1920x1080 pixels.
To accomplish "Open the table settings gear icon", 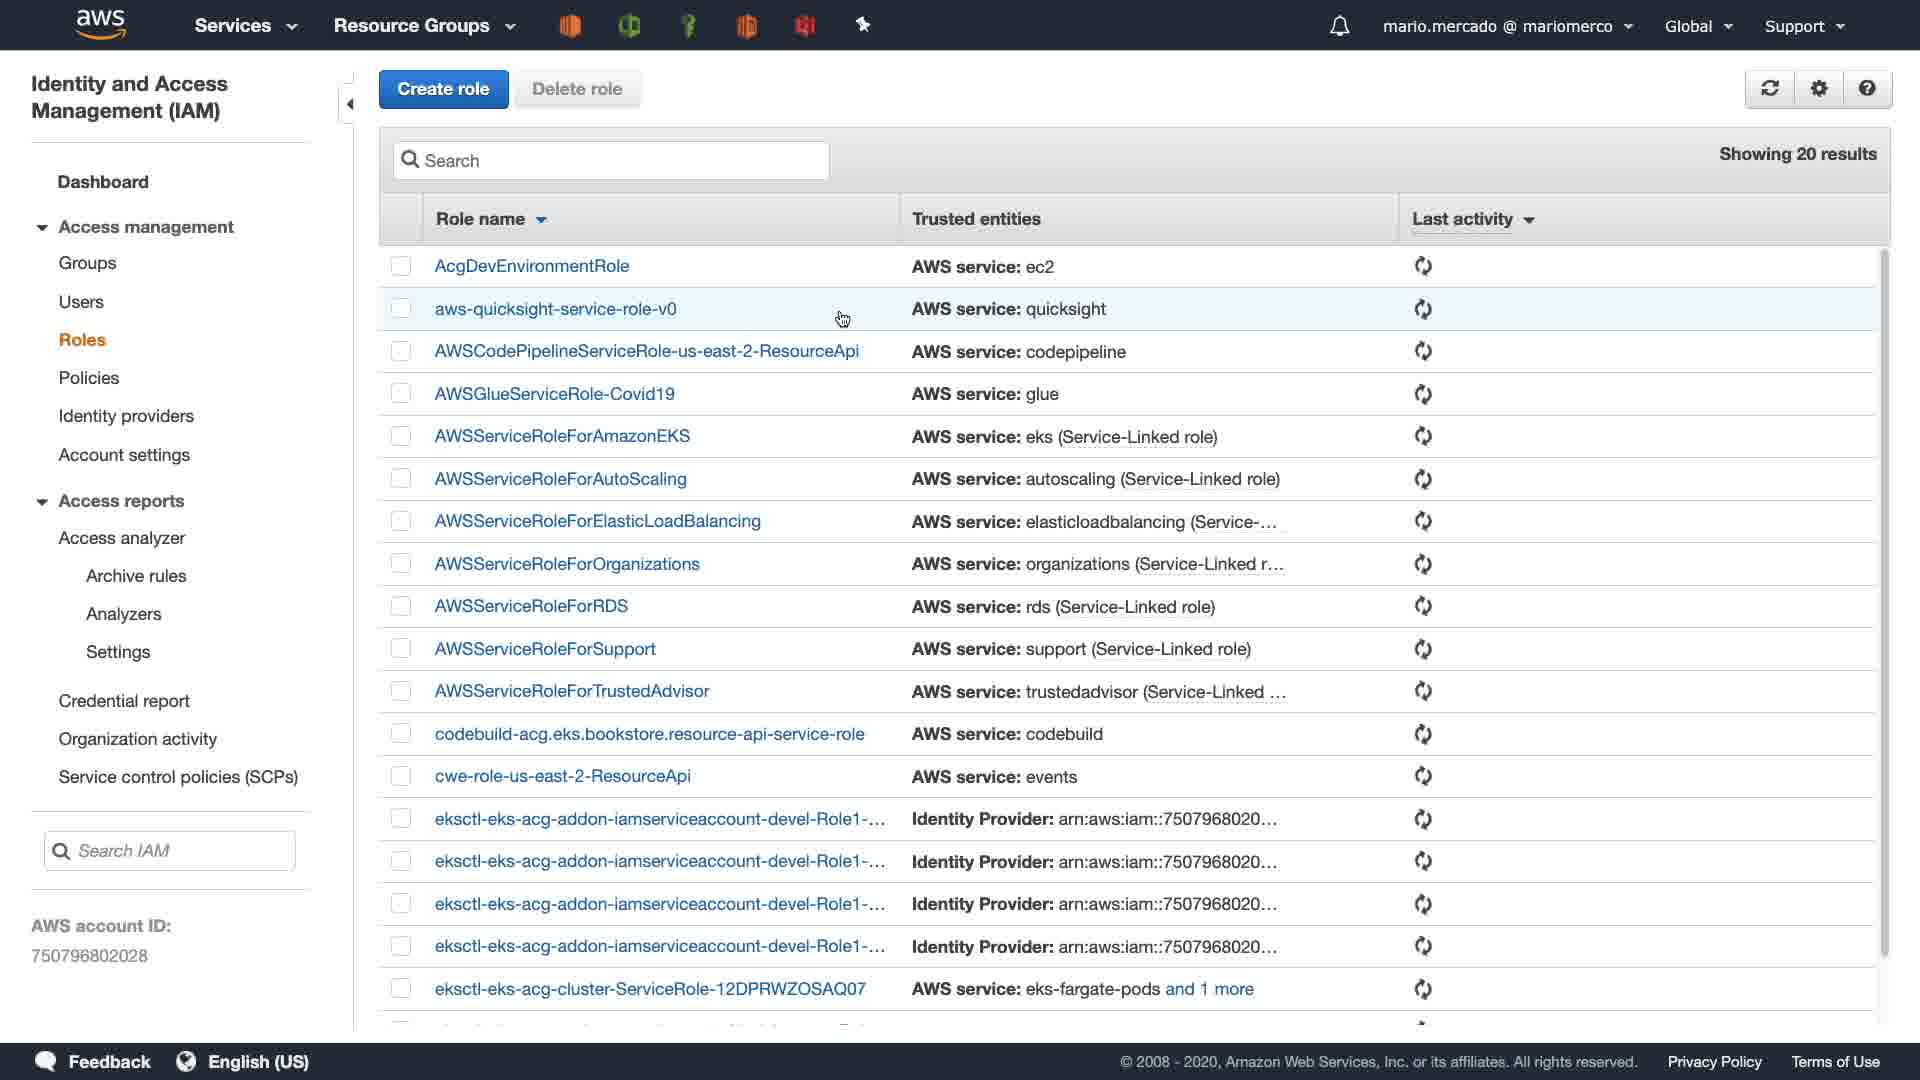I will (x=1819, y=88).
